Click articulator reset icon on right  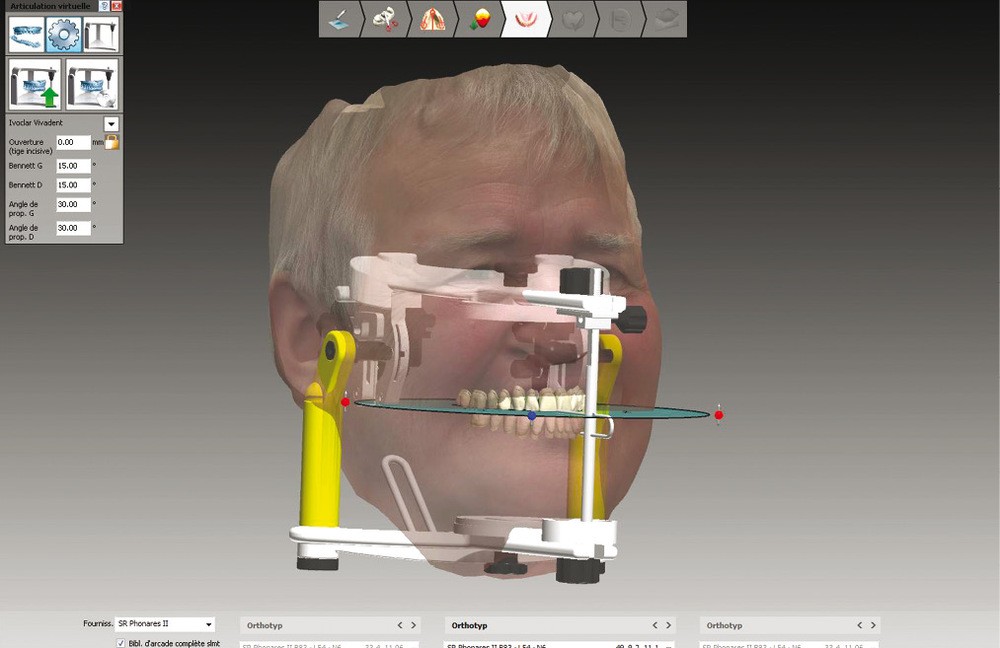pyautogui.click(x=92, y=84)
